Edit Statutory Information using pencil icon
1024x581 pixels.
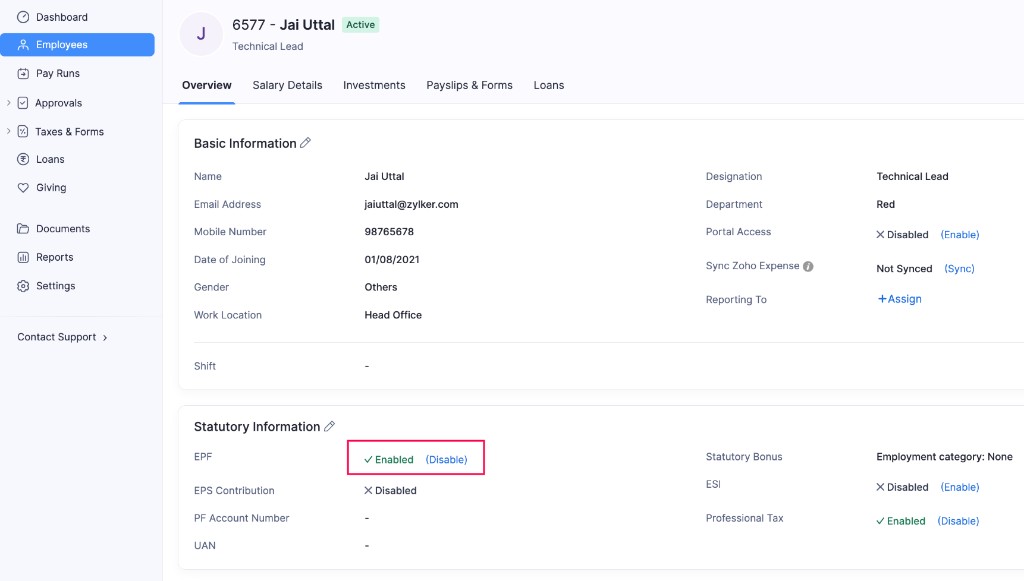329,426
